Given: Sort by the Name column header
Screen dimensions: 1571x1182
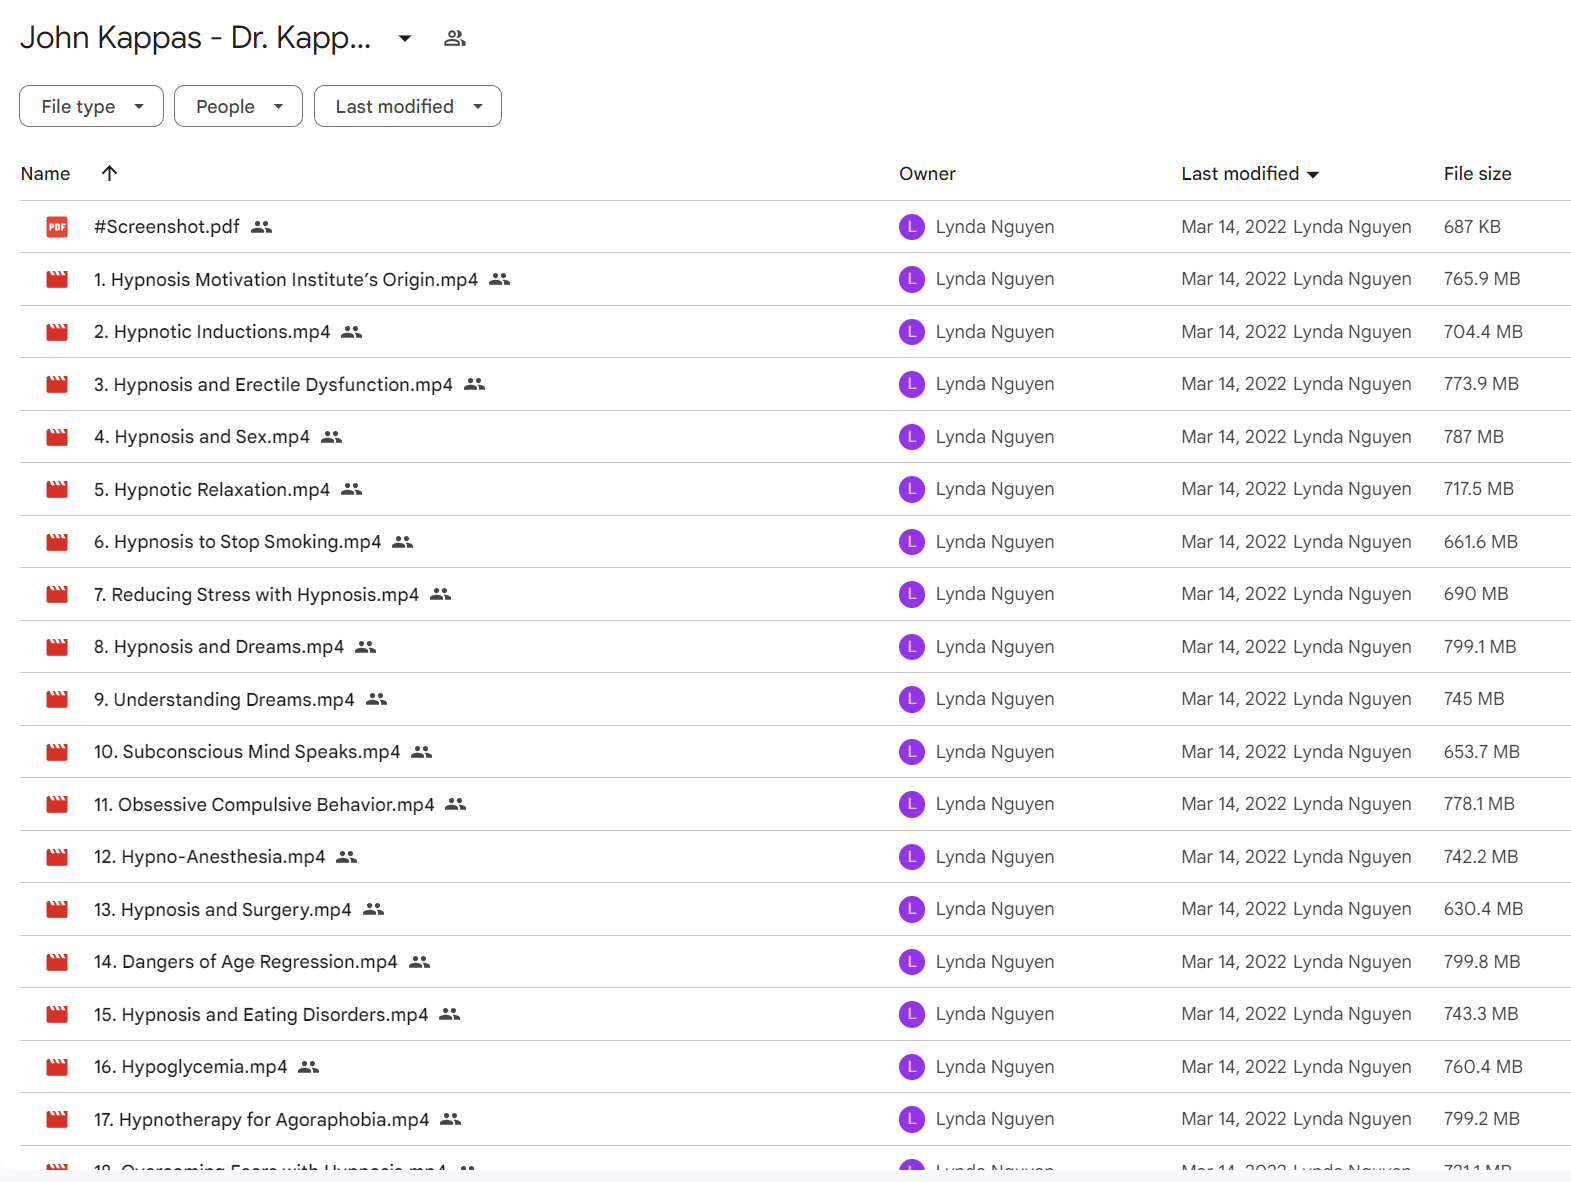Looking at the screenshot, I should click(x=45, y=173).
